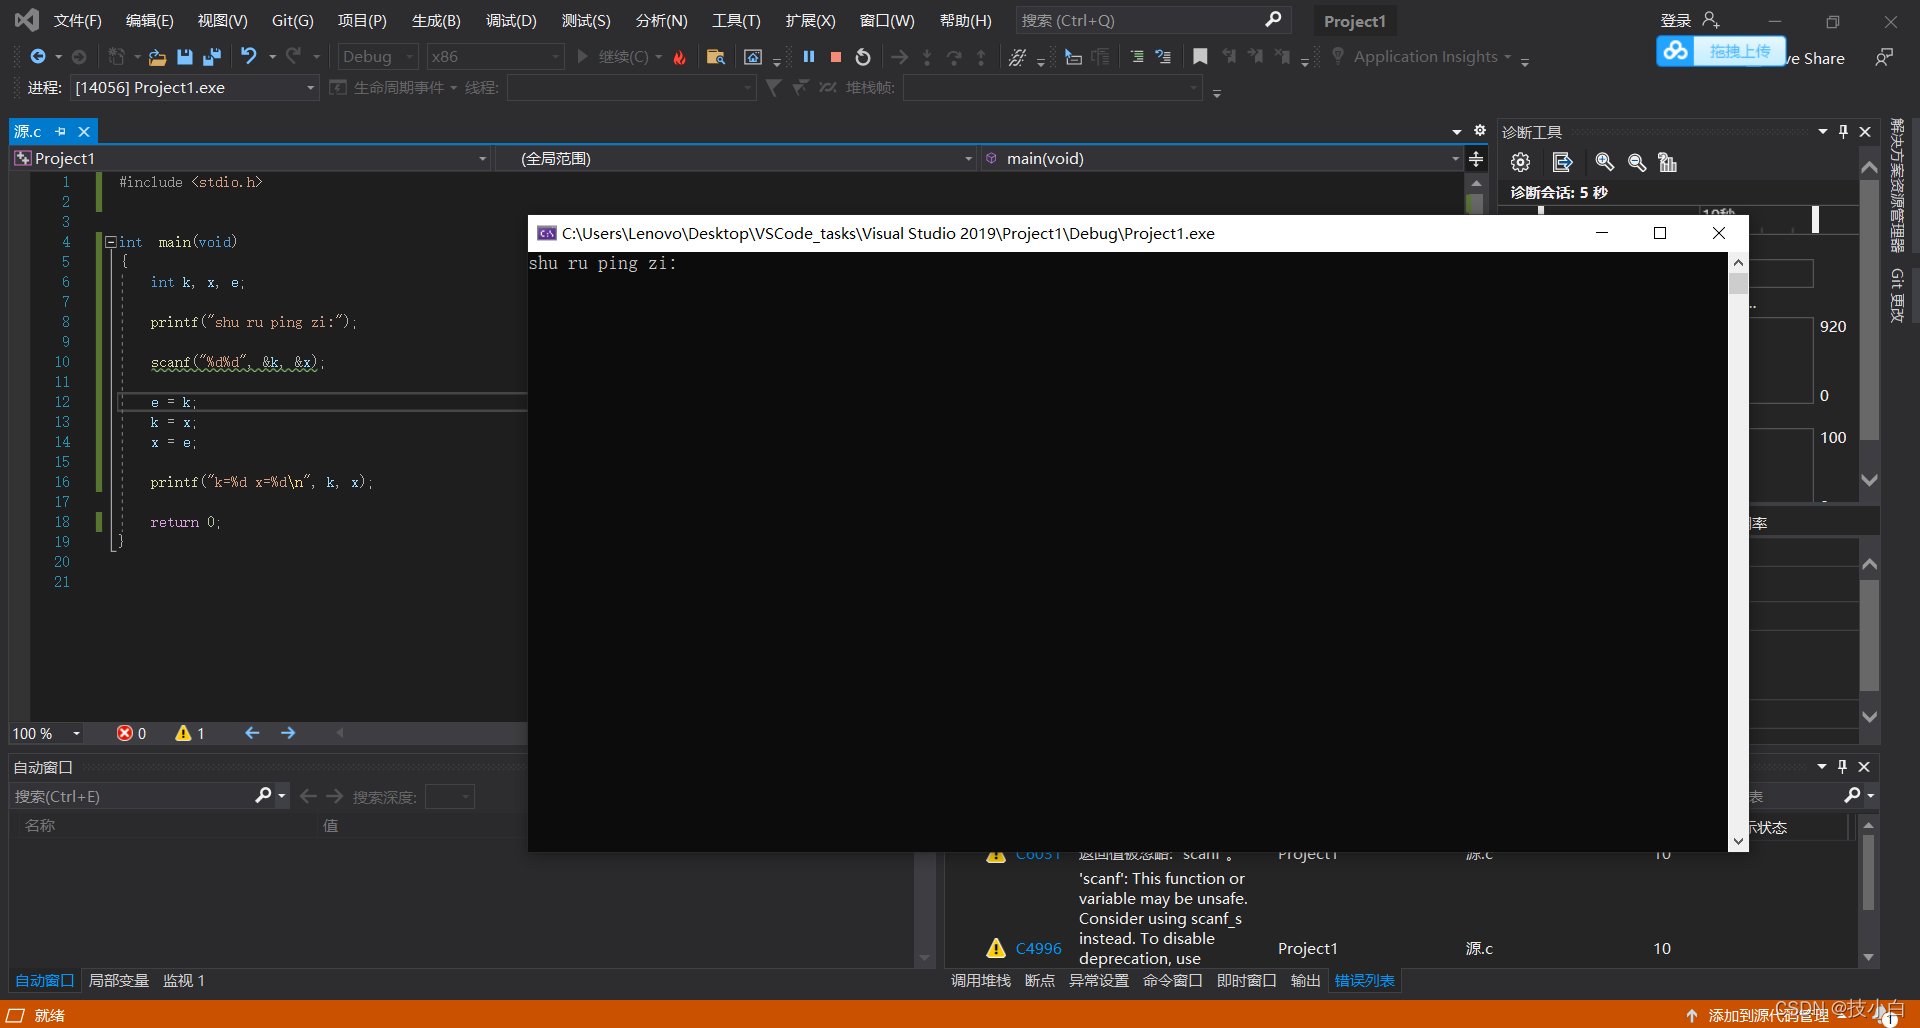Open the 调试(D) debug menu
This screenshot has height=1028, width=1920.
click(511, 20)
